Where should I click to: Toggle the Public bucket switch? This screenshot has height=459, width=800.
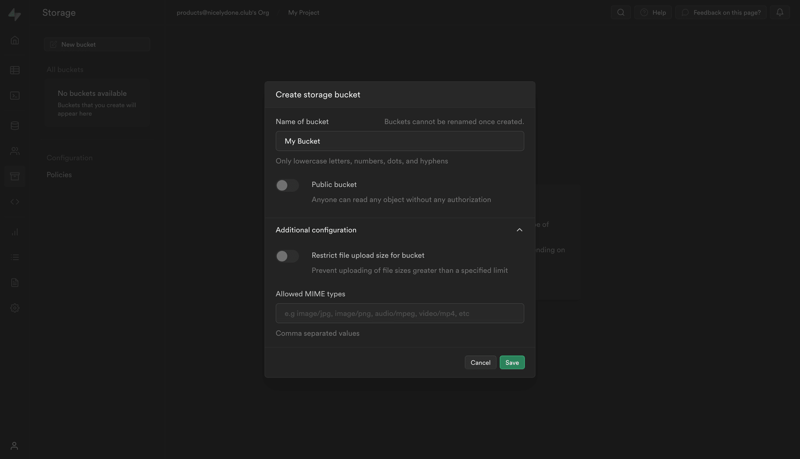(287, 185)
